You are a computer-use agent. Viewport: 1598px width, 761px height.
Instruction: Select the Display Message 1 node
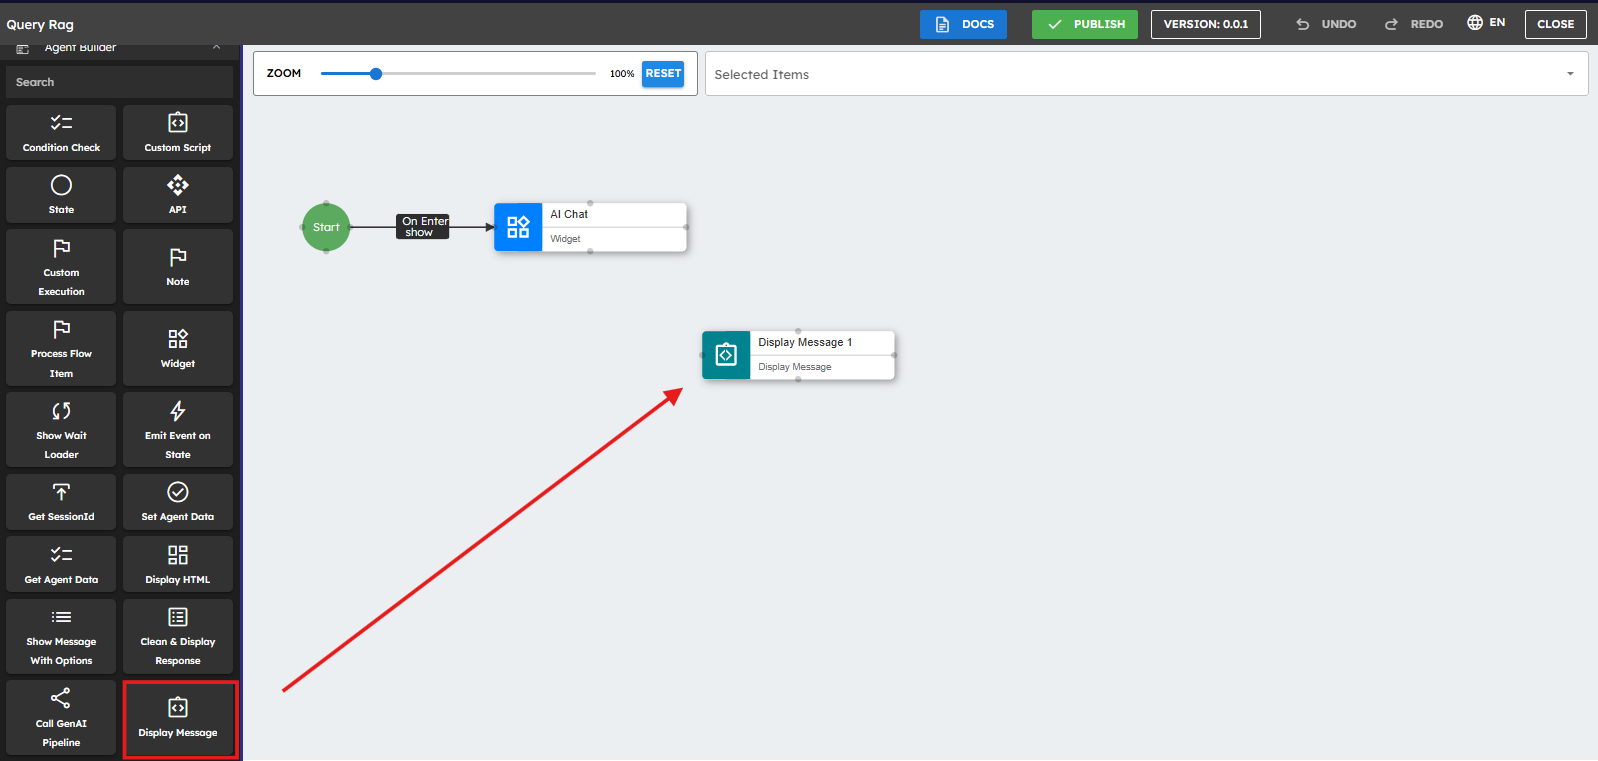[798, 355]
